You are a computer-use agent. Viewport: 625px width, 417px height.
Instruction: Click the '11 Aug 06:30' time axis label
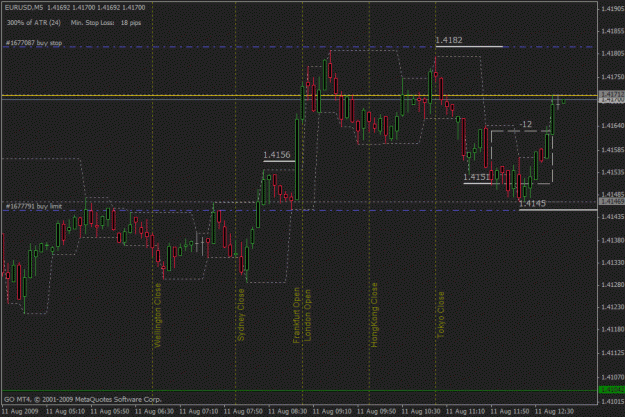[x=154, y=411]
